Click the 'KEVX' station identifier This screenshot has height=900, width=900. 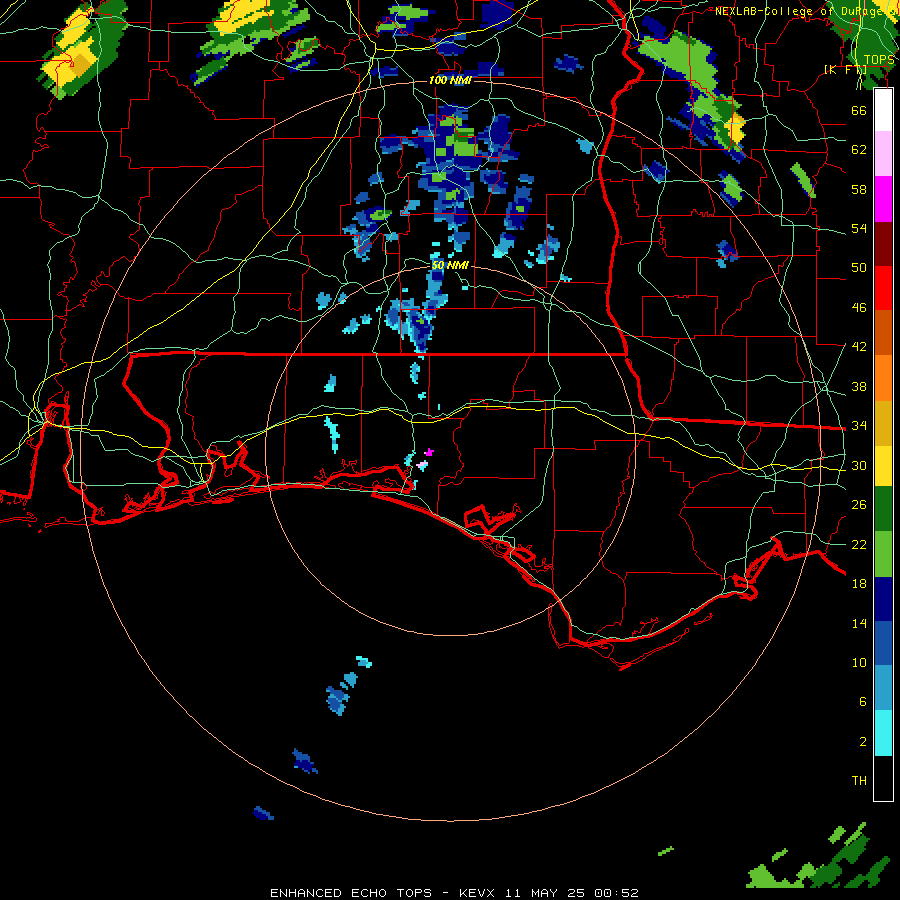pos(479,893)
